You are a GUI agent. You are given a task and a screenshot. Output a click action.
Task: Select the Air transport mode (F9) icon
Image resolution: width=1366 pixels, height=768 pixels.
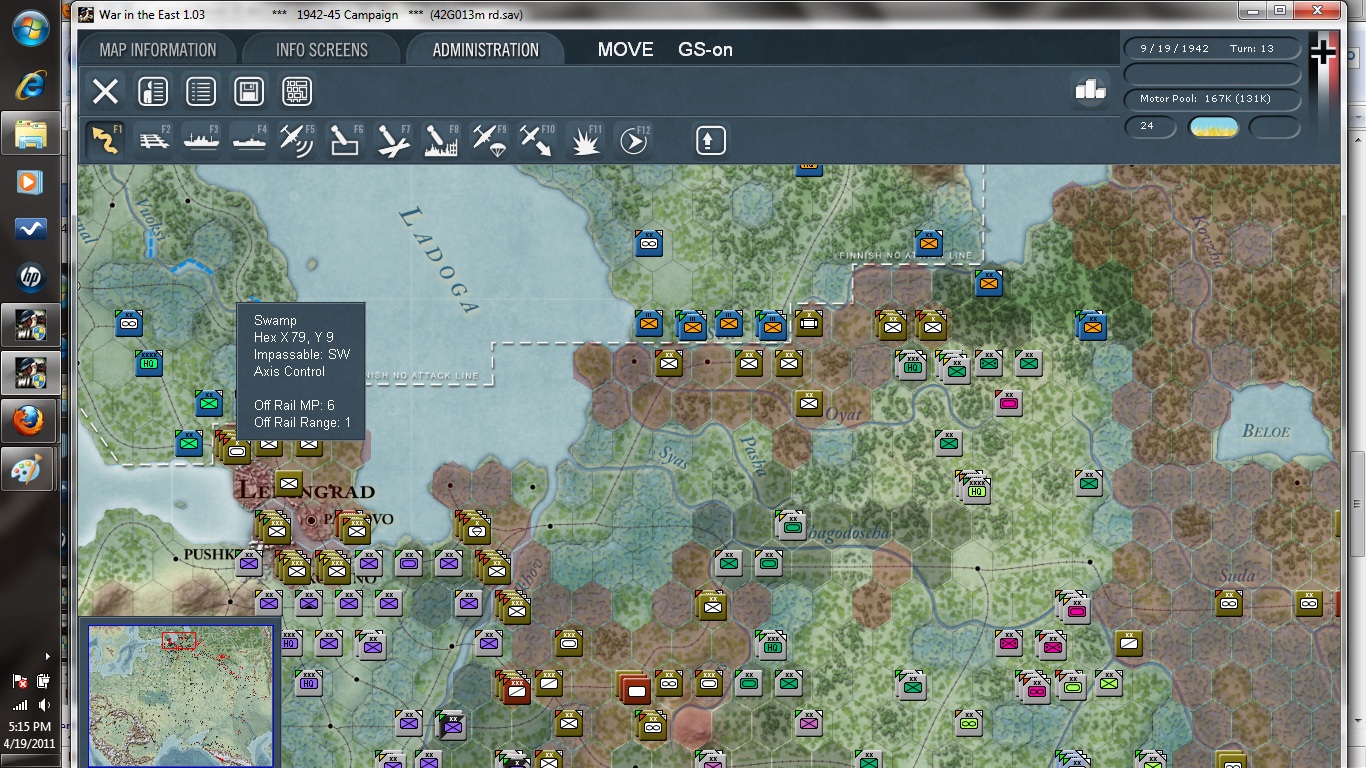489,140
